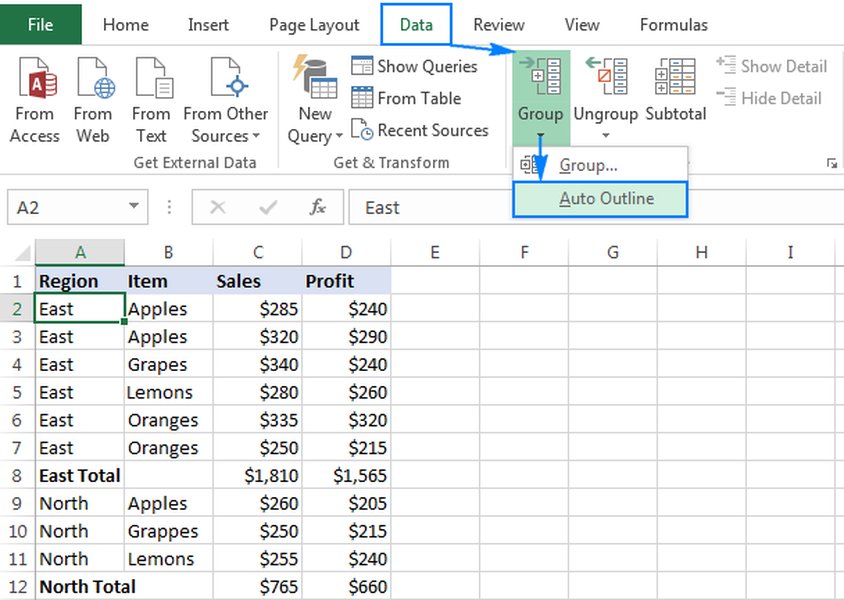844x600 pixels.
Task: Click cell with $765
Action: pos(258,587)
